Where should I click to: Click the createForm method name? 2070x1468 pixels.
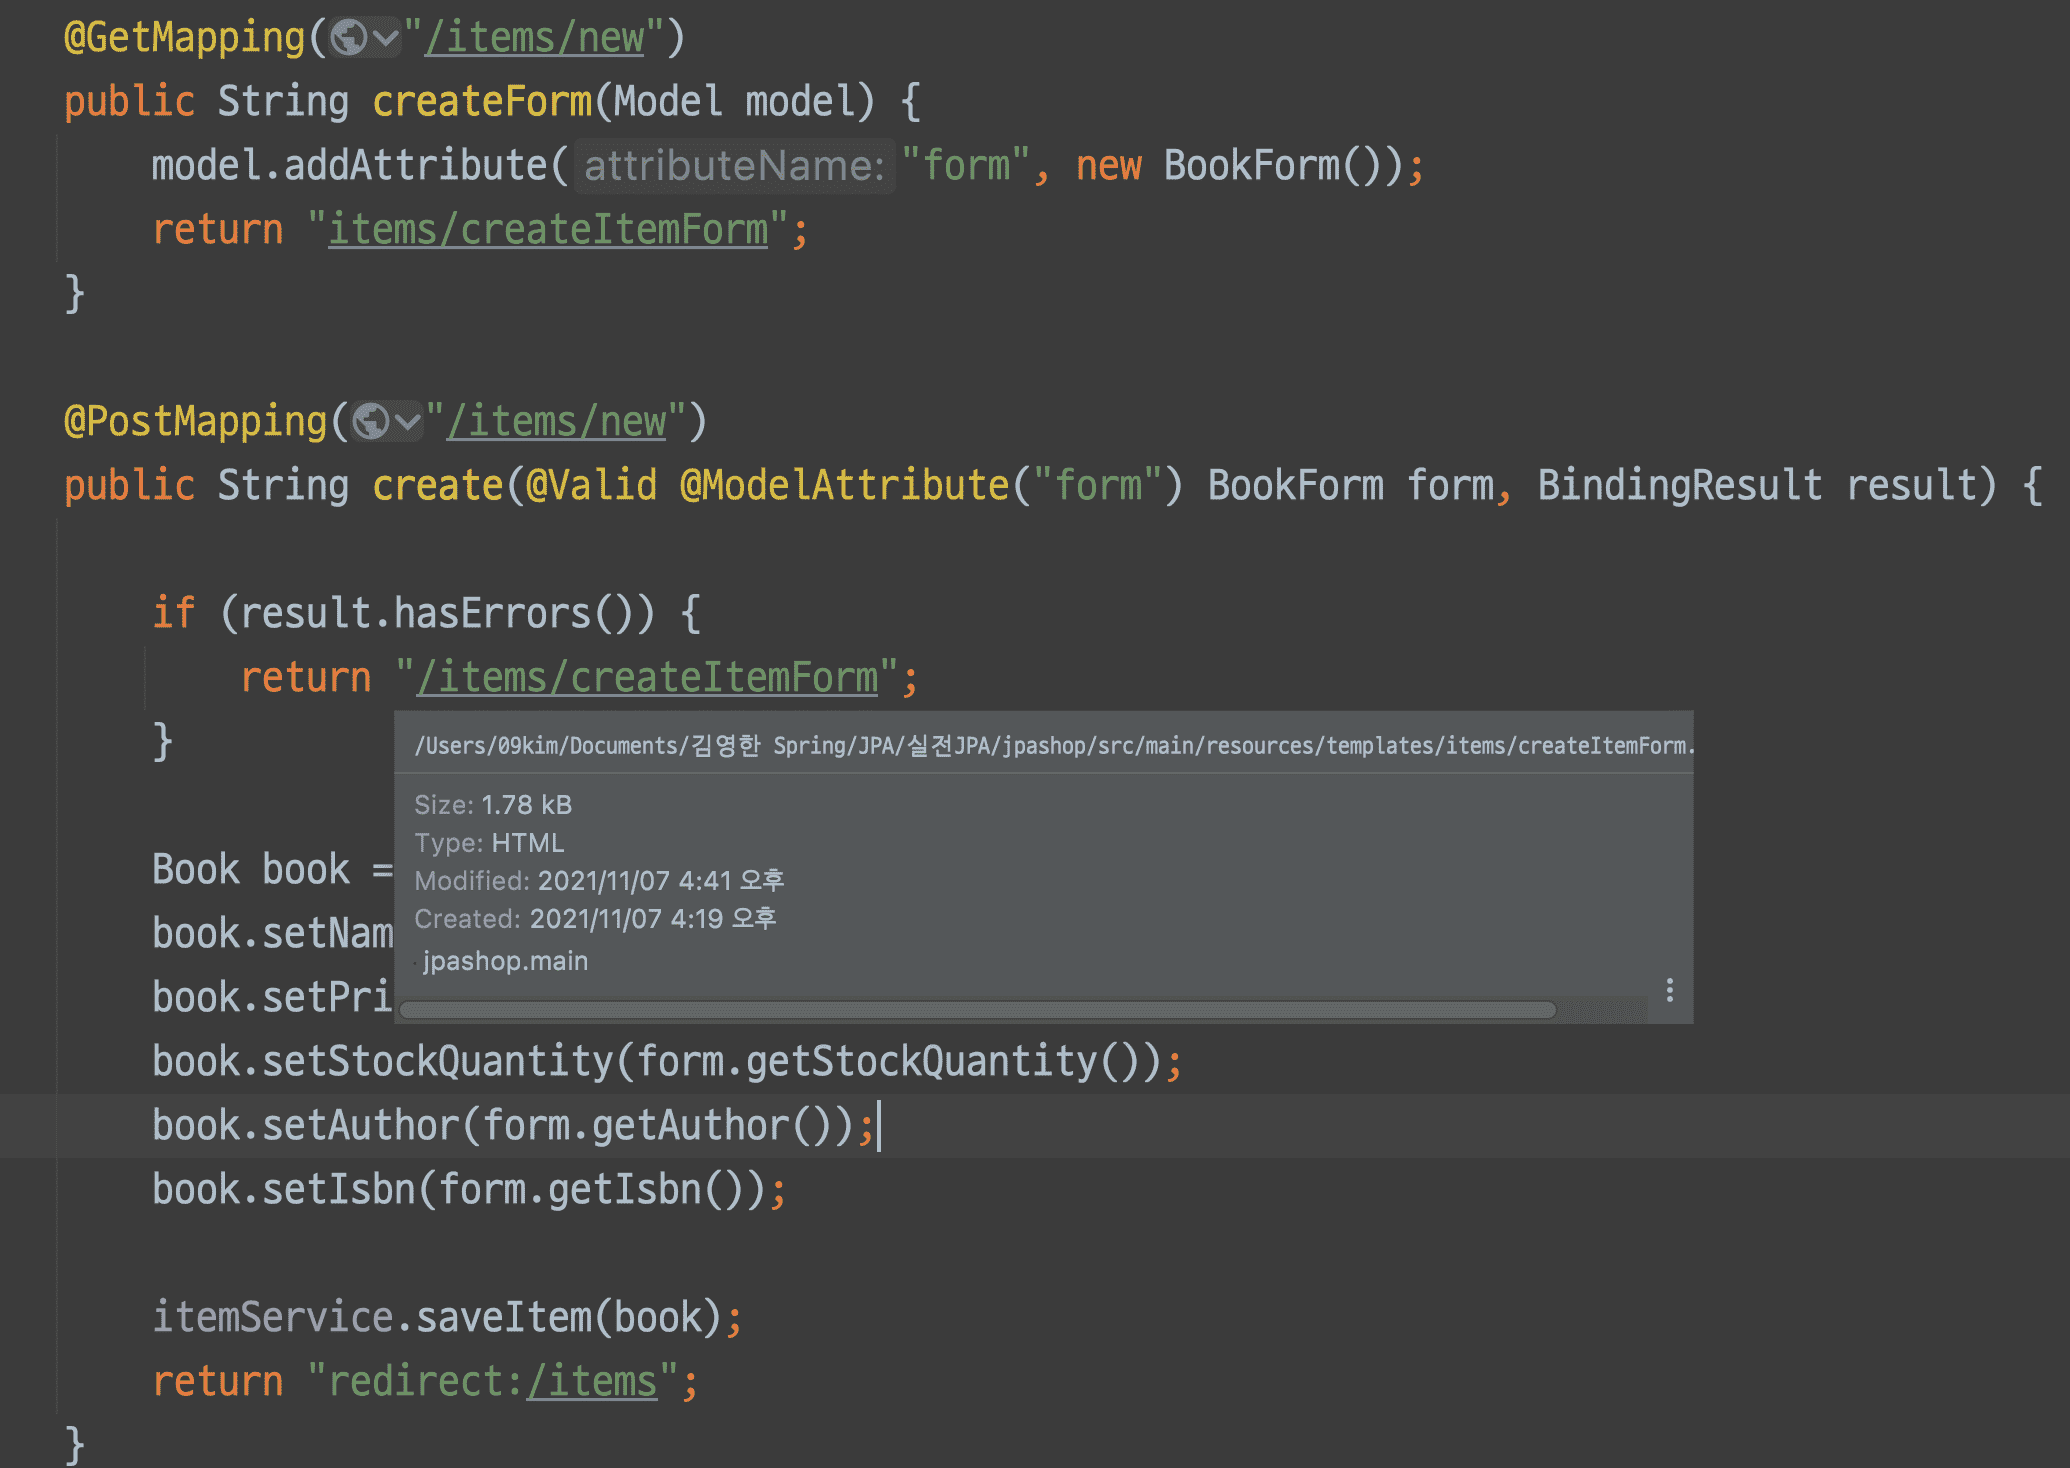(482, 102)
